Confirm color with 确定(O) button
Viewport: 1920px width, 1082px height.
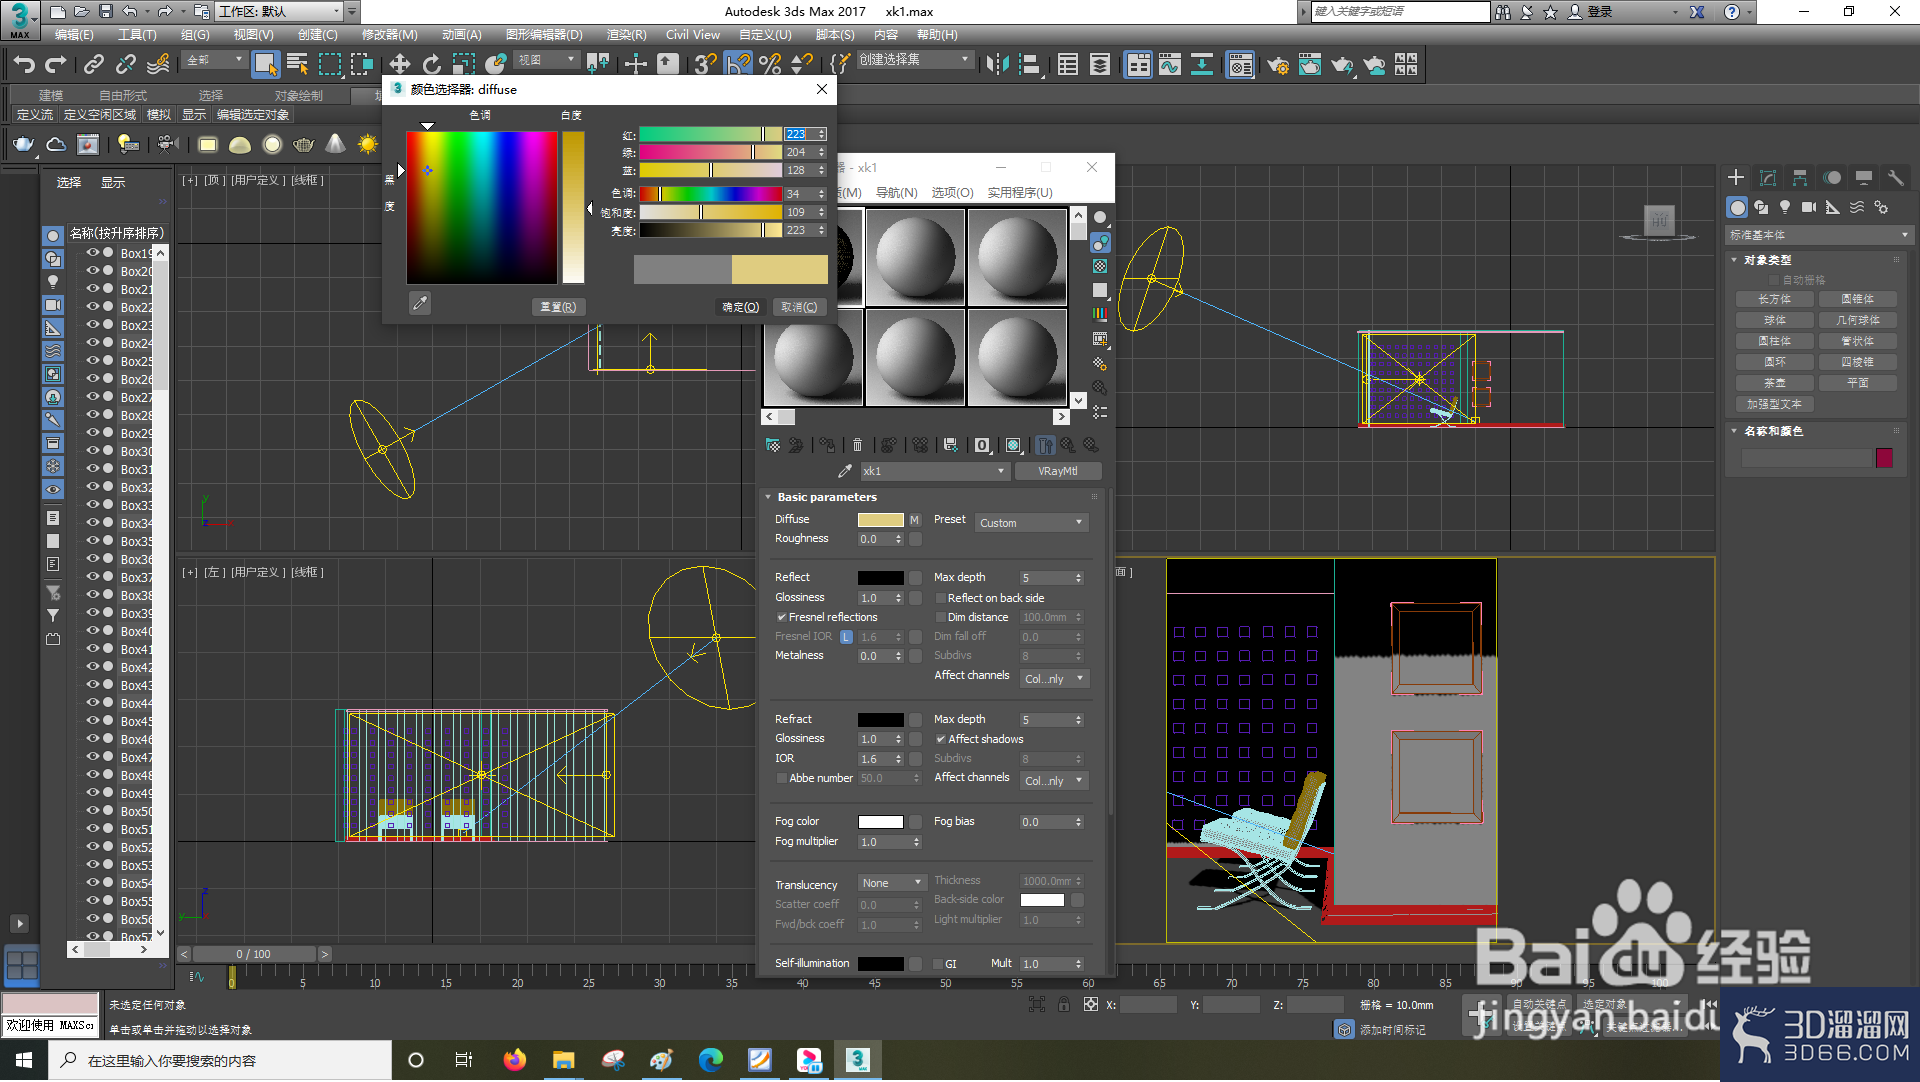[741, 308]
